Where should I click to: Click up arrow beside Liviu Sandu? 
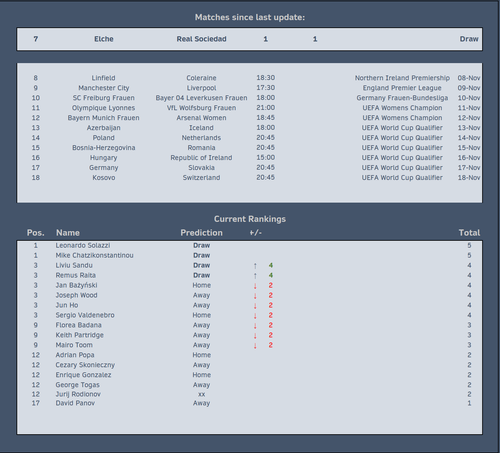click(x=255, y=266)
